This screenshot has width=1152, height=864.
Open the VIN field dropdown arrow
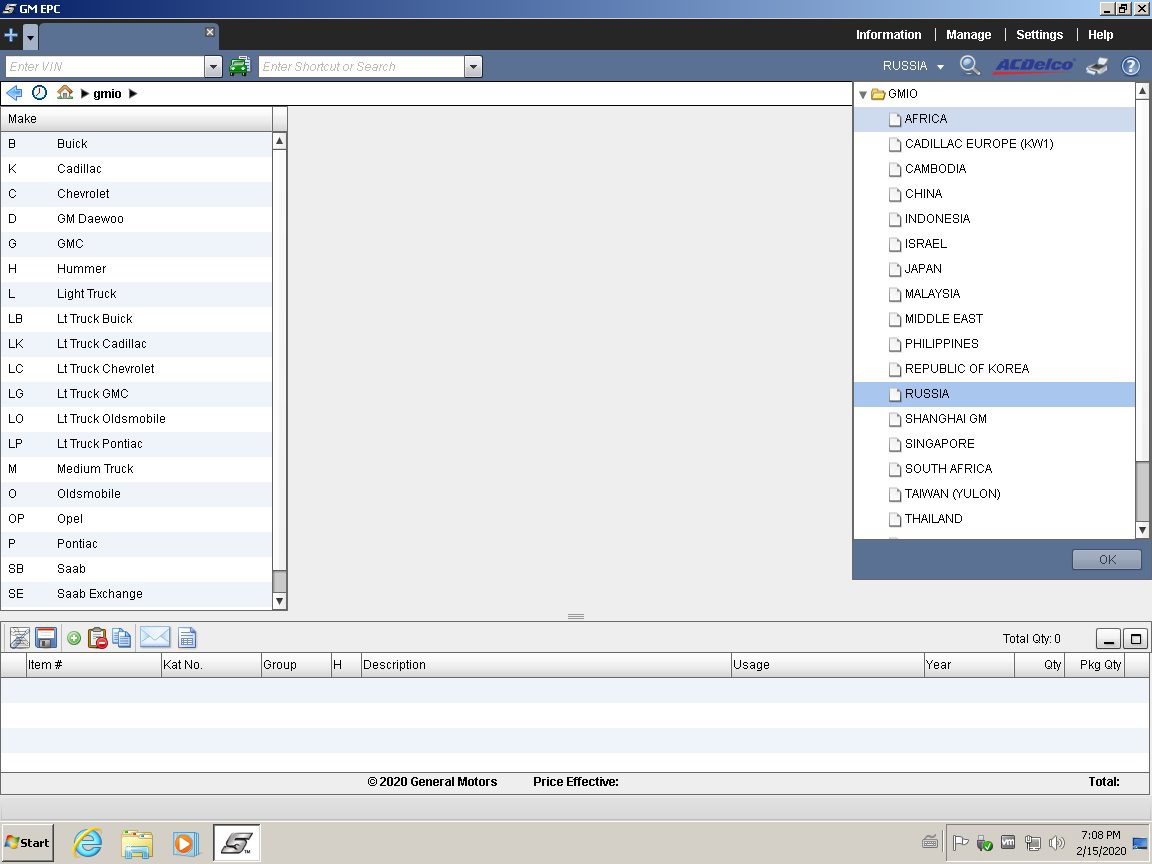click(213, 67)
